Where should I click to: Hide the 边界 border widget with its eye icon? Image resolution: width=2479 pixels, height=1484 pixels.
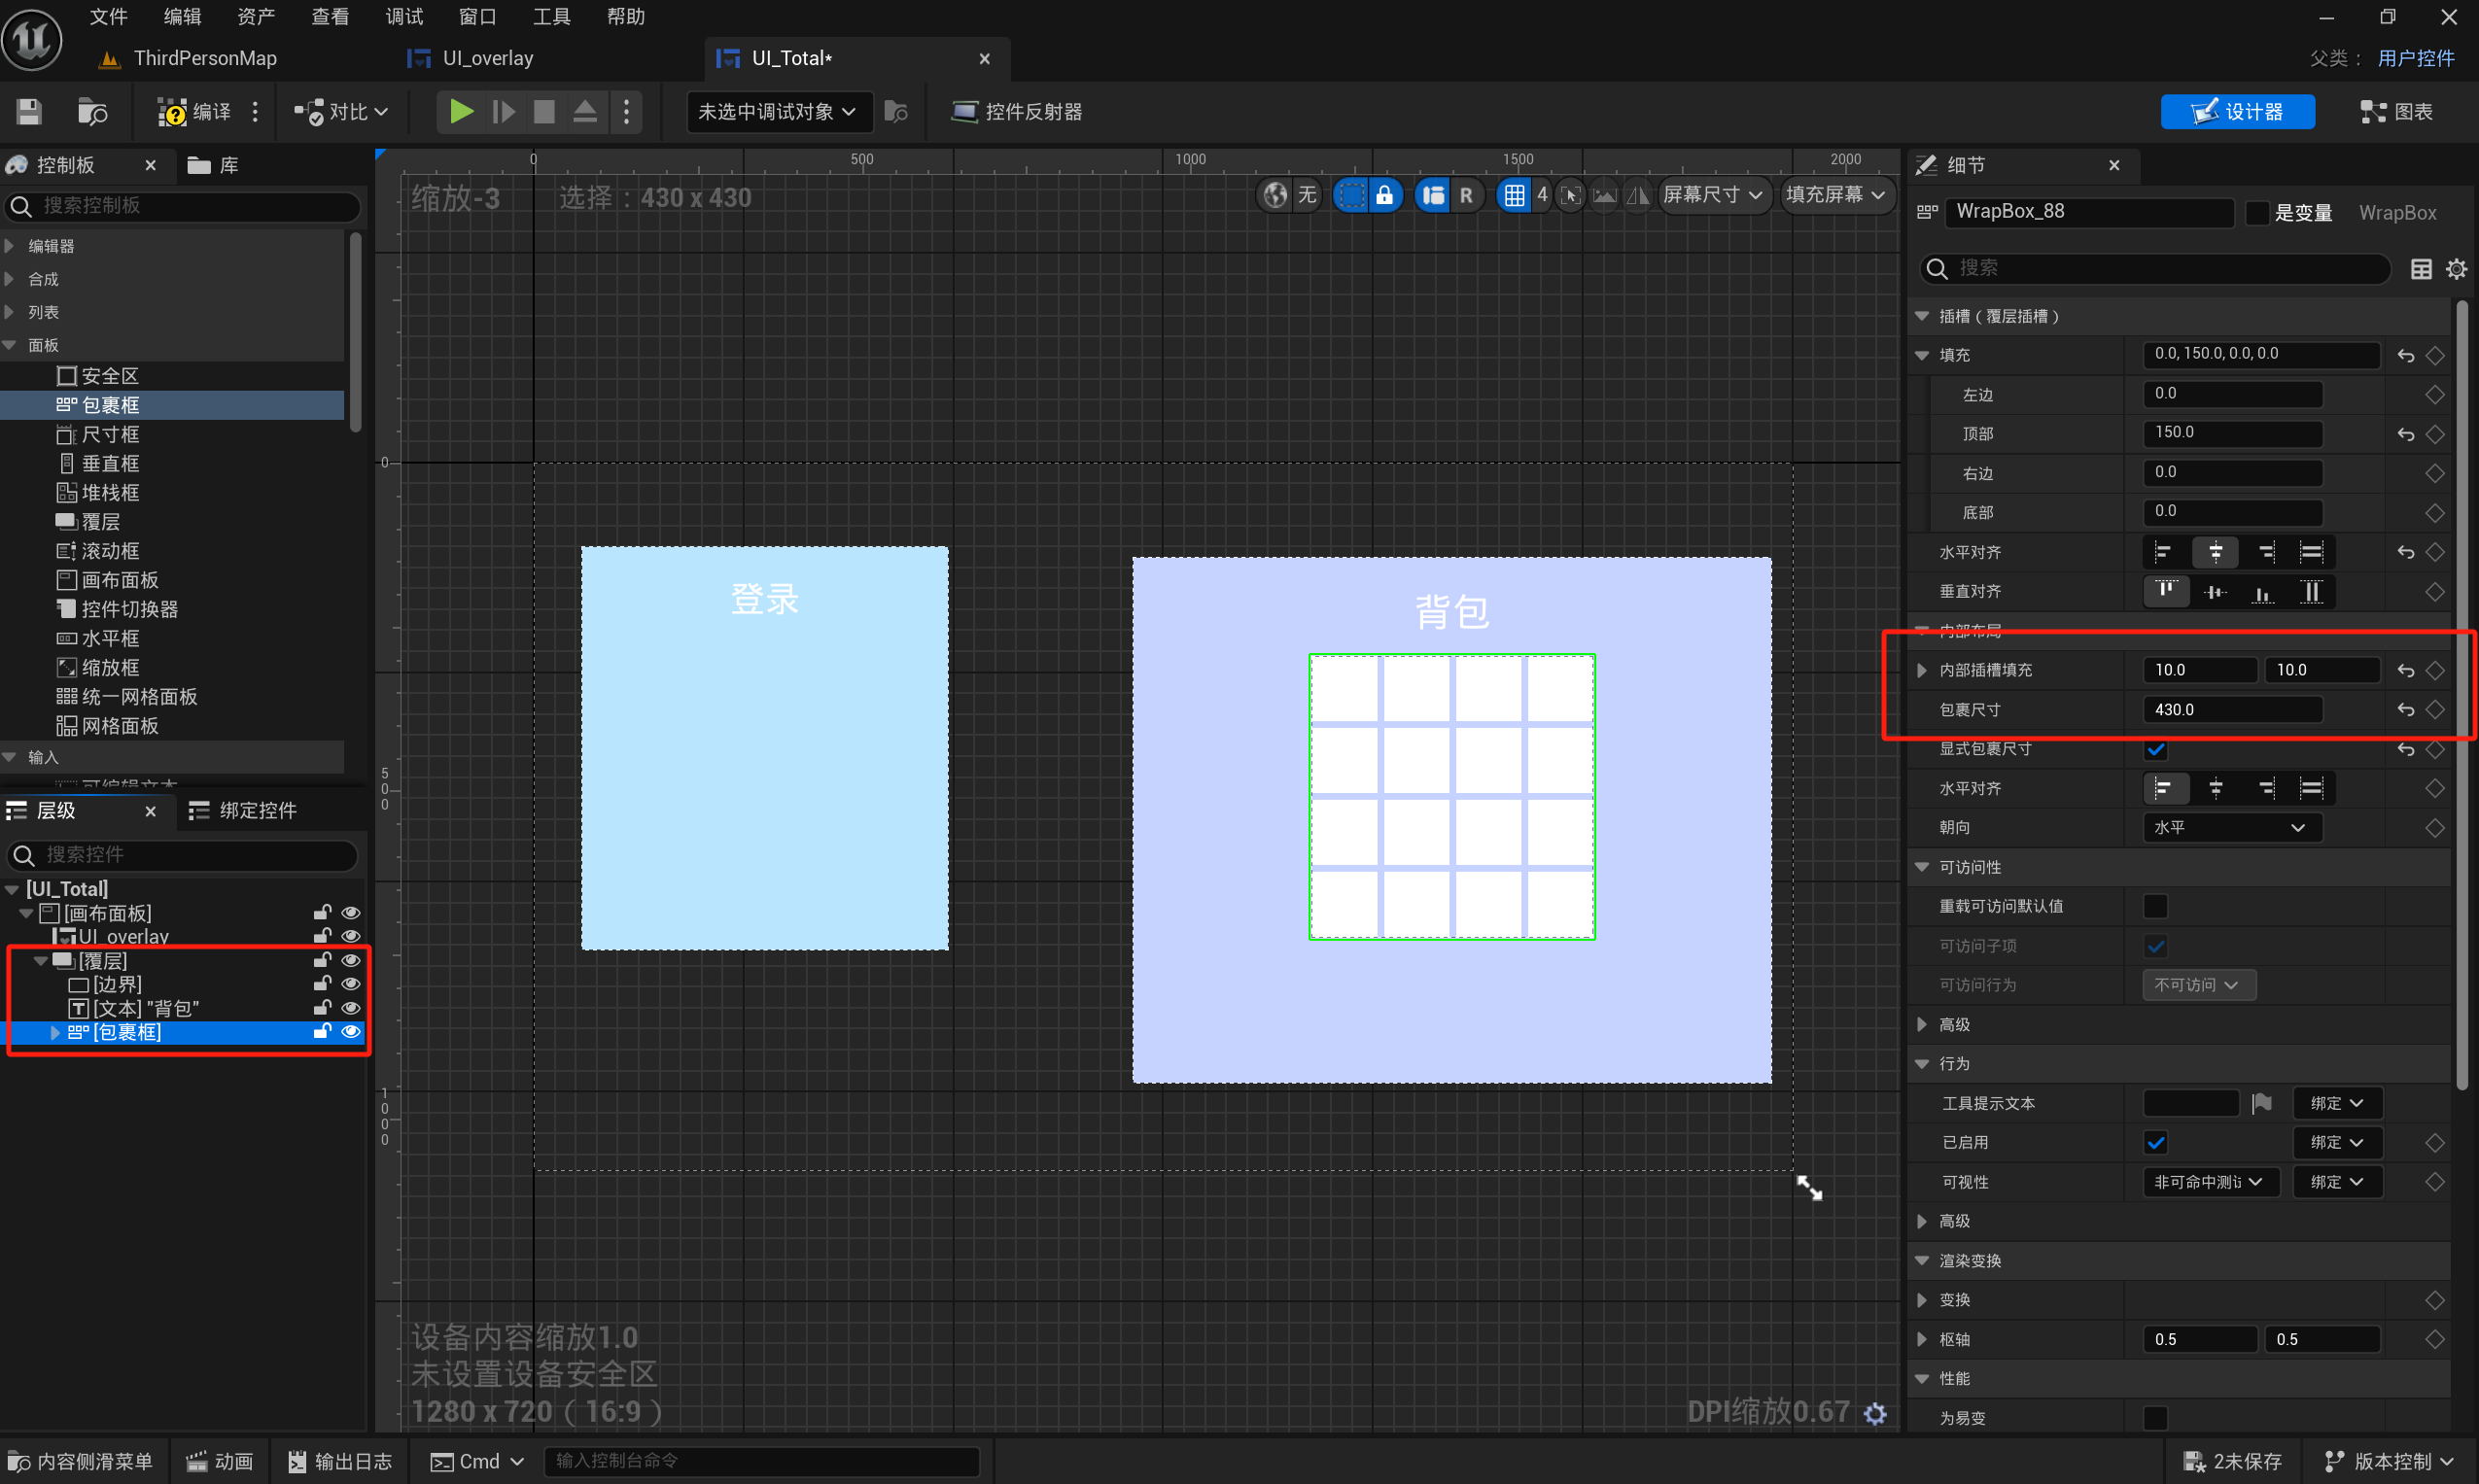pyautogui.click(x=351, y=984)
